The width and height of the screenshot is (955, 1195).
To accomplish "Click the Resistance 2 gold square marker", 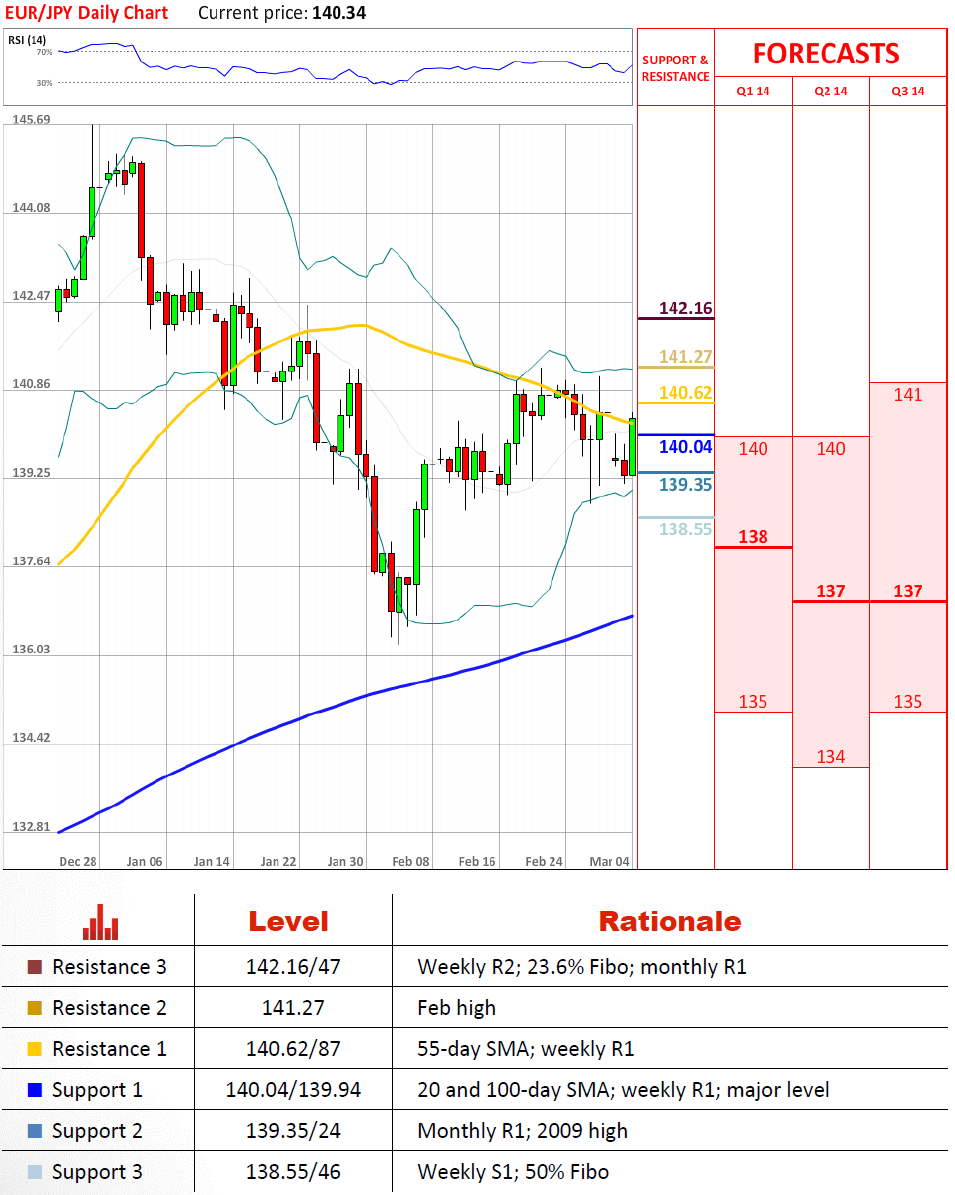I will 35,1008.
